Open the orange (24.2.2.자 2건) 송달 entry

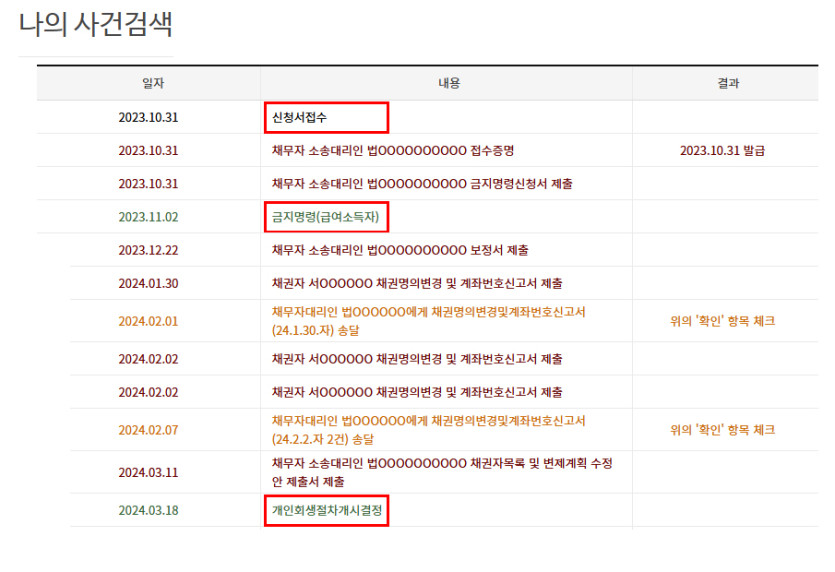pos(428,429)
